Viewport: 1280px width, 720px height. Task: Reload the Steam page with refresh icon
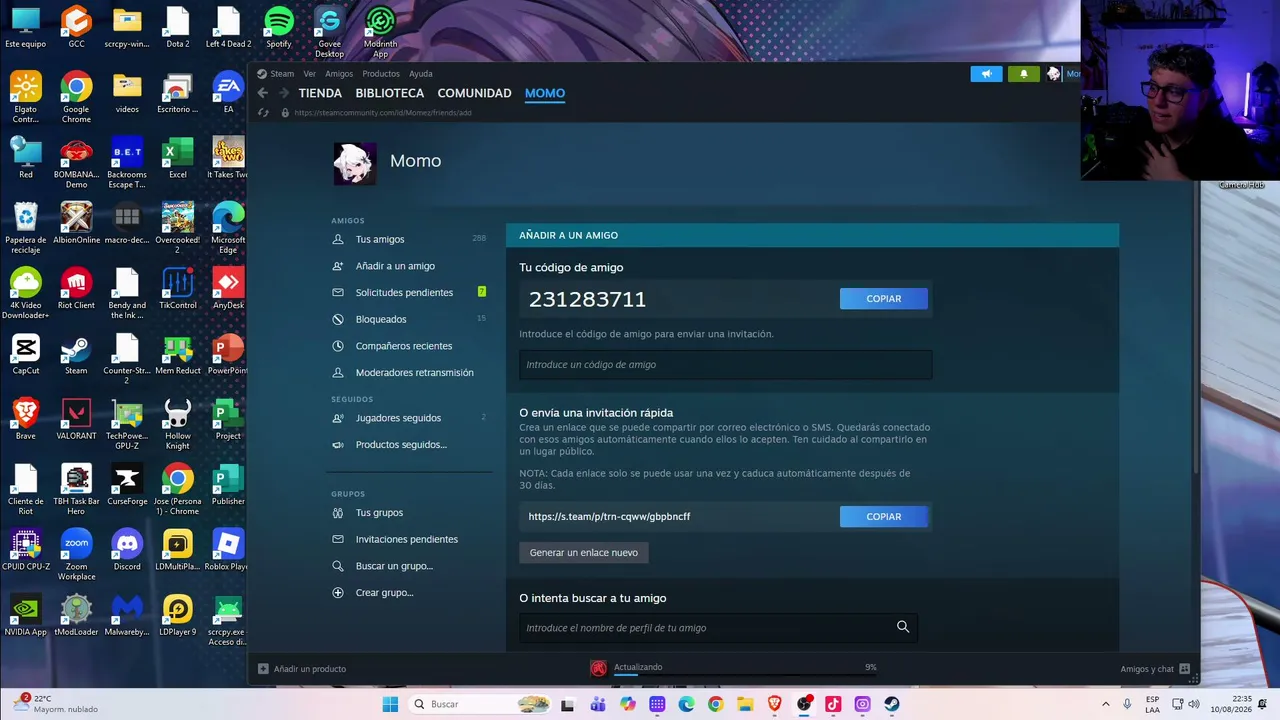point(263,113)
